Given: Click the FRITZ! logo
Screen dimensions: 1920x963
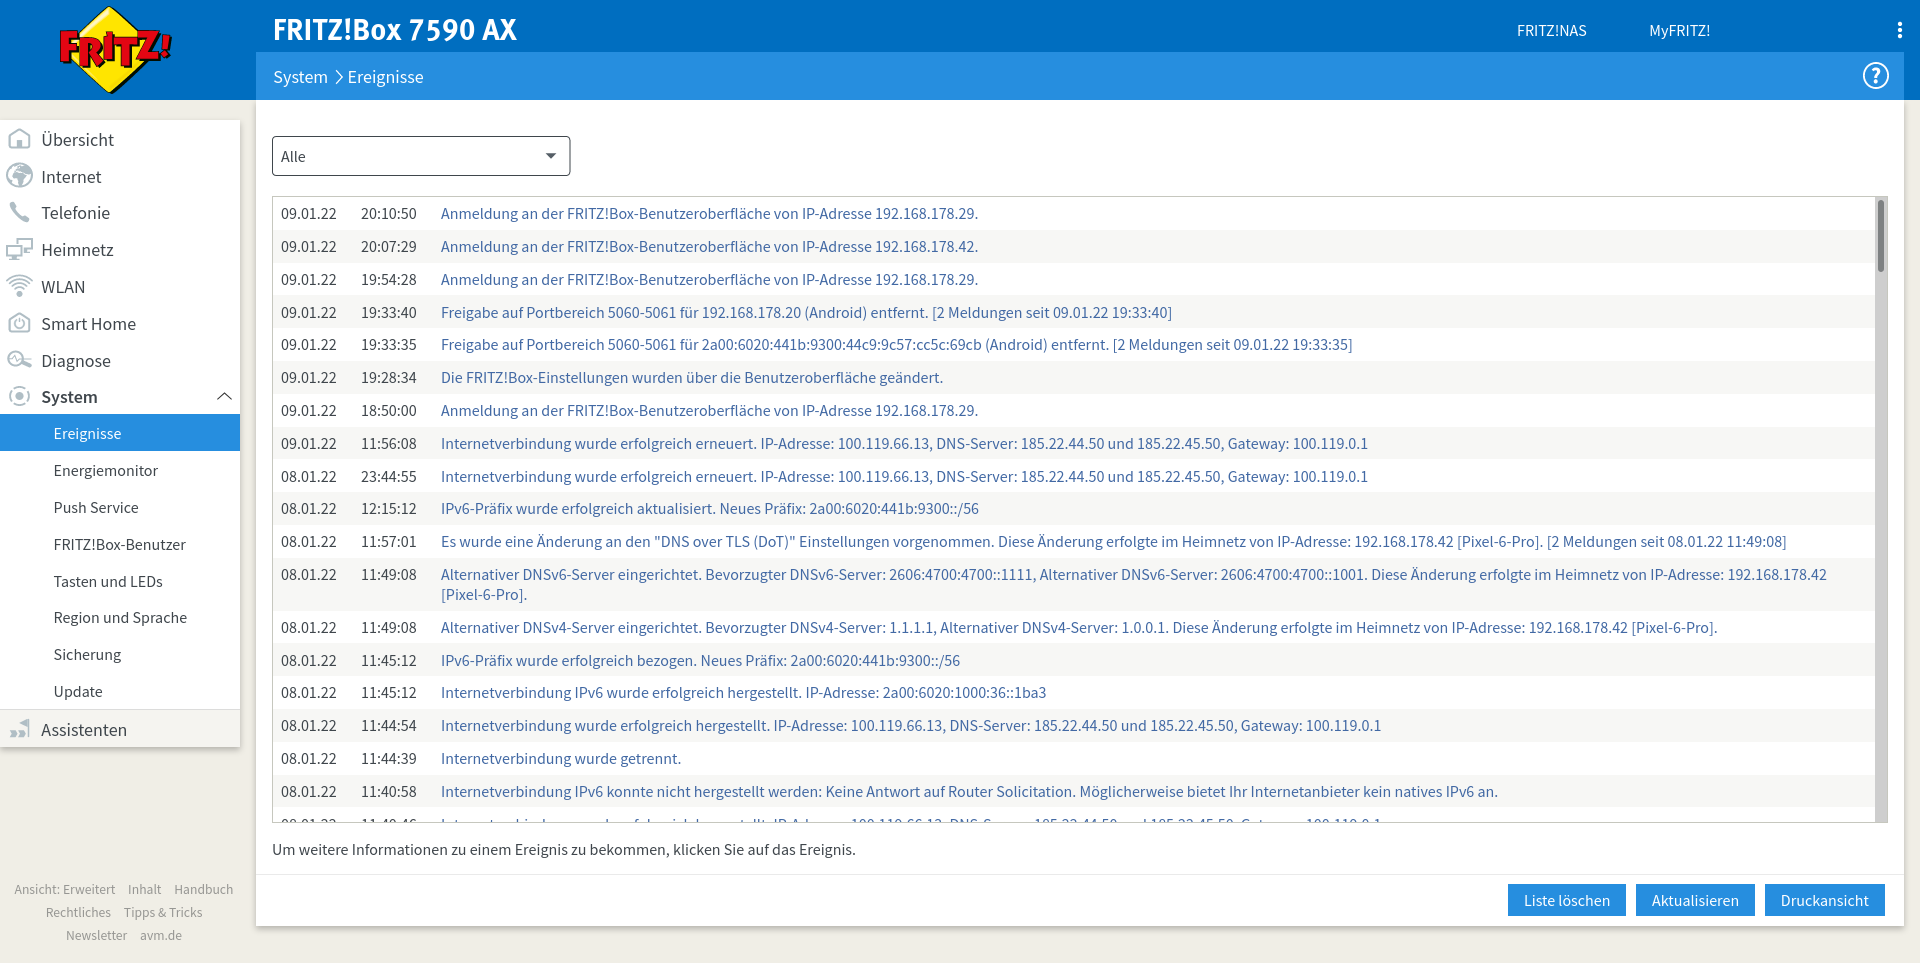Looking at the screenshot, I should (115, 50).
